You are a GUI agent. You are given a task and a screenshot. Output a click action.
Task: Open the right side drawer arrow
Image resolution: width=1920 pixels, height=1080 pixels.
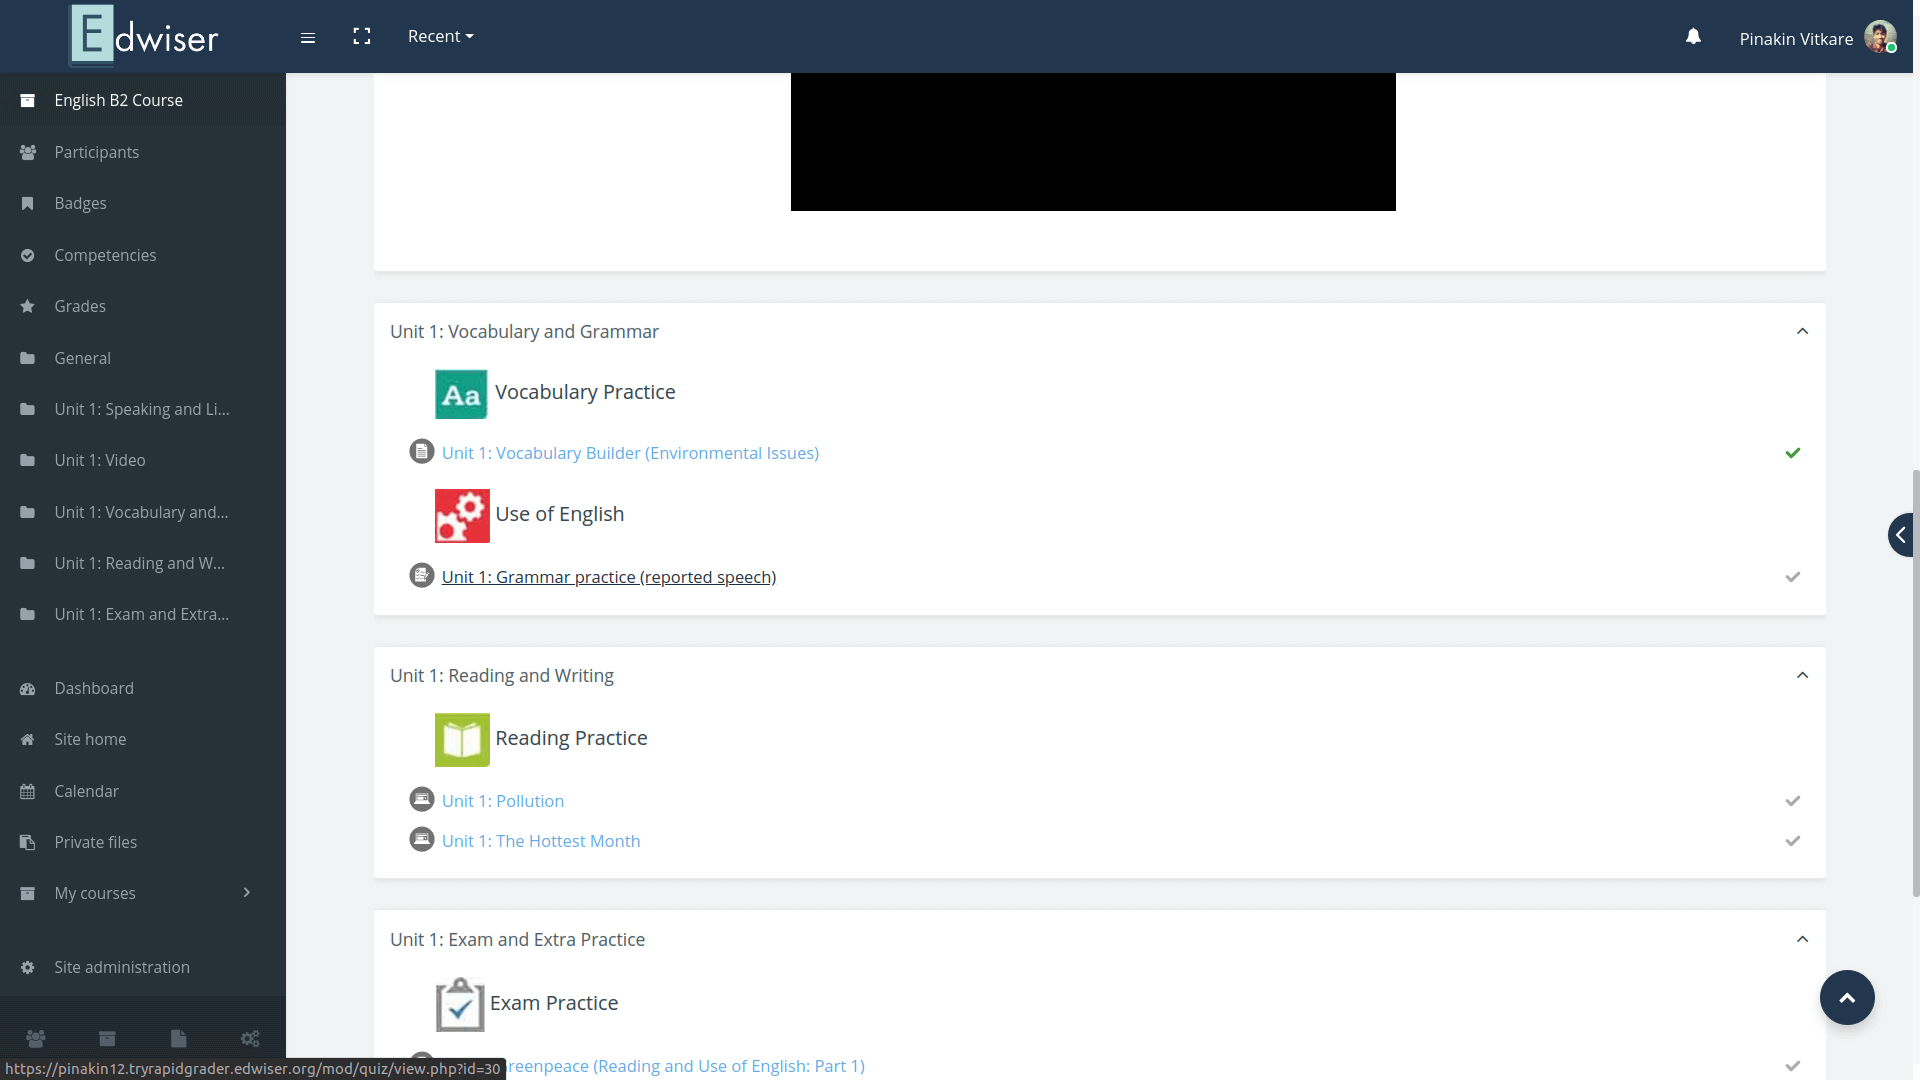point(1901,535)
